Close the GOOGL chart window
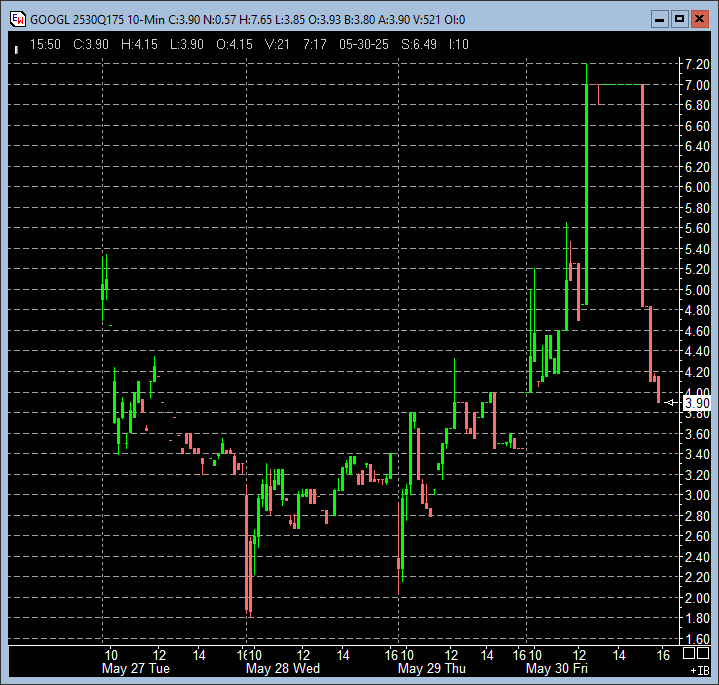Image resolution: width=719 pixels, height=685 pixels. [x=700, y=19]
